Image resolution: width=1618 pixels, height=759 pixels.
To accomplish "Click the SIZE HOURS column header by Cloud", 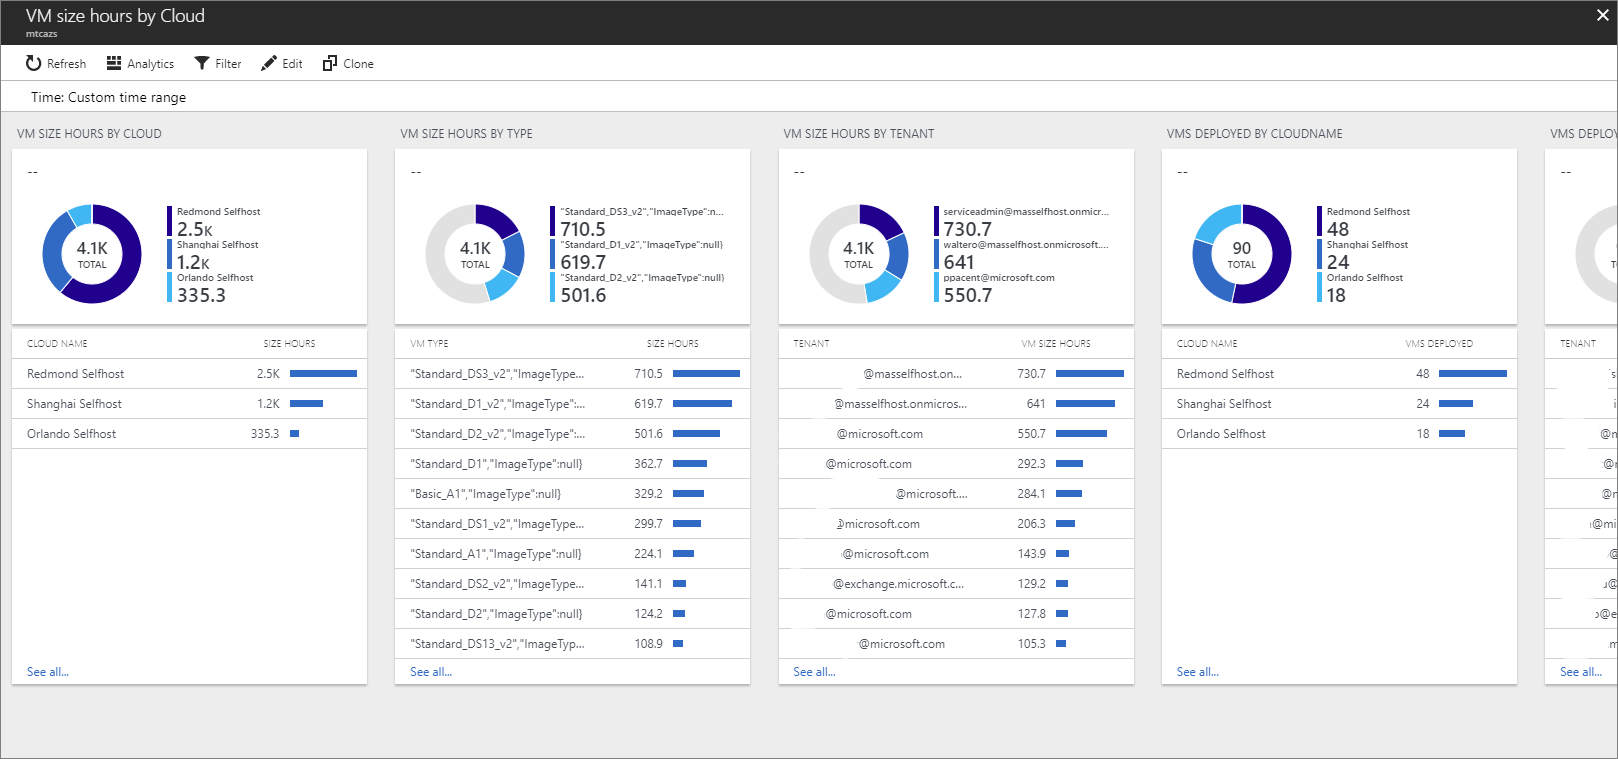I will (289, 344).
